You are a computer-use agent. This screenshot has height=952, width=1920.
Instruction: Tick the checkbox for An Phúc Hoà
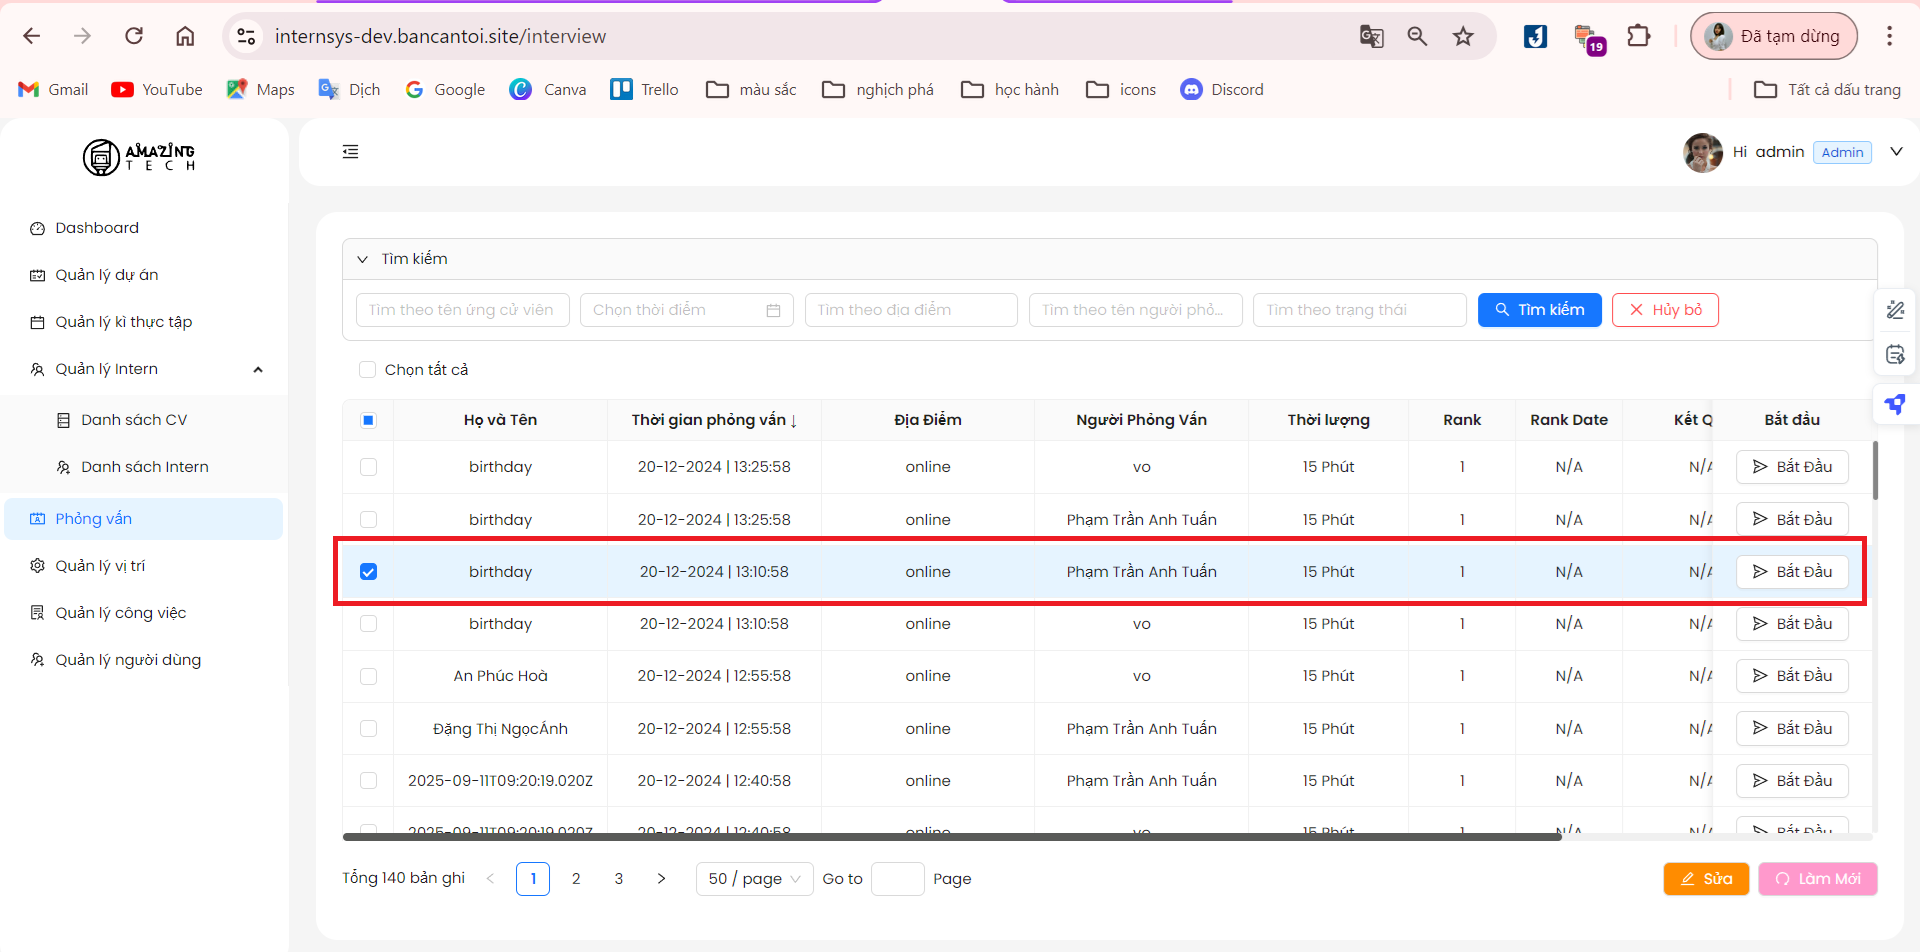pos(368,676)
